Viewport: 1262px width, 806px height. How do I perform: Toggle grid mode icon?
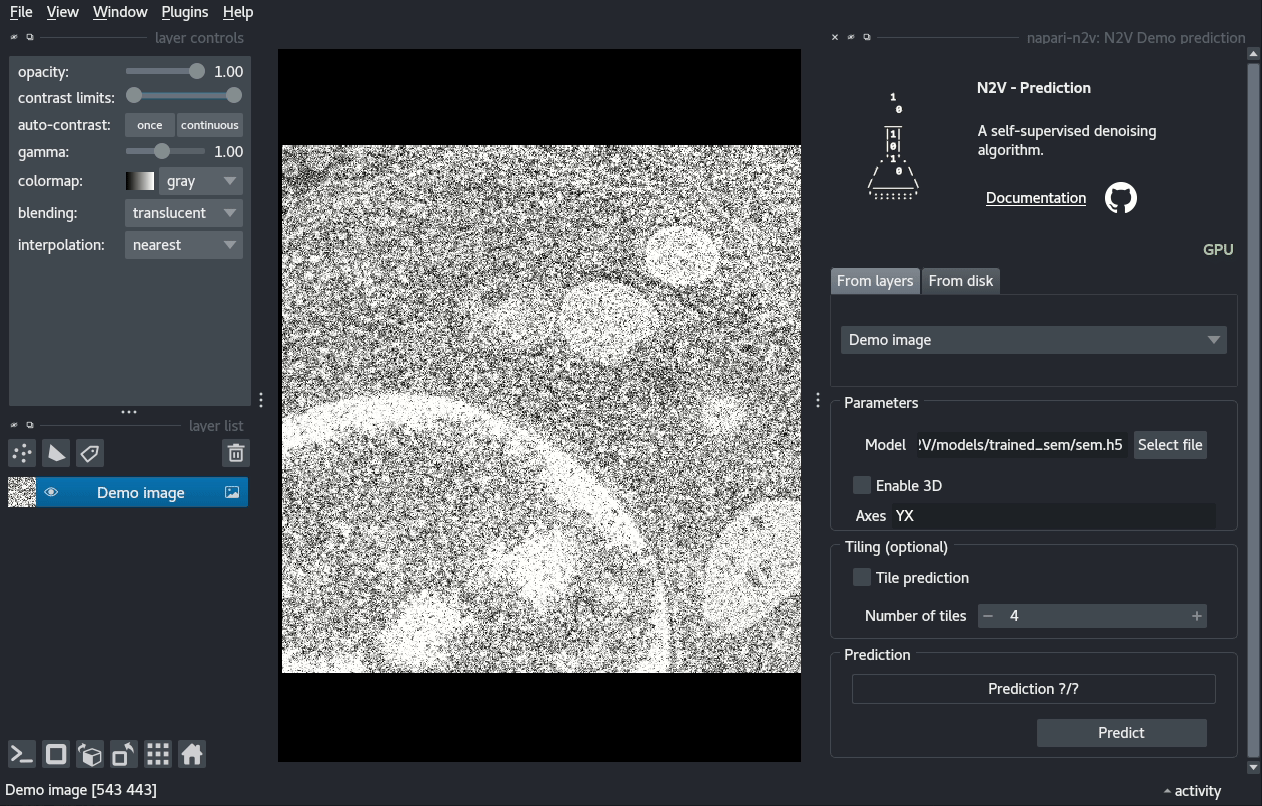click(158, 754)
